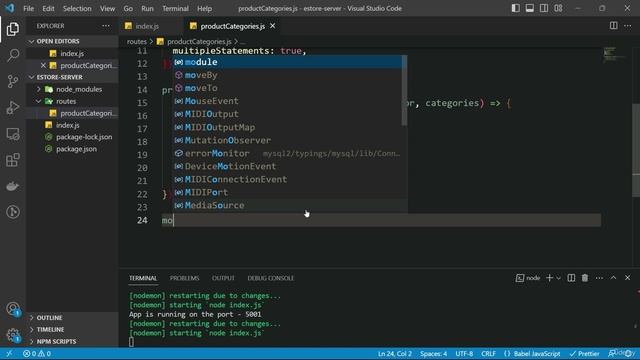Open Run and Debug view
Viewport: 640px width, 360px height.
pos(13,107)
